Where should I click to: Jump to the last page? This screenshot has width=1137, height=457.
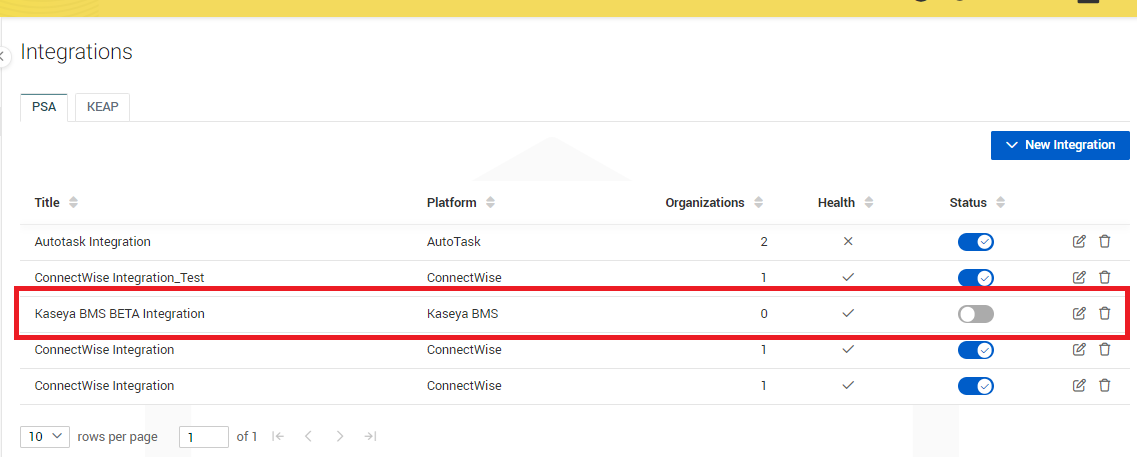click(370, 436)
